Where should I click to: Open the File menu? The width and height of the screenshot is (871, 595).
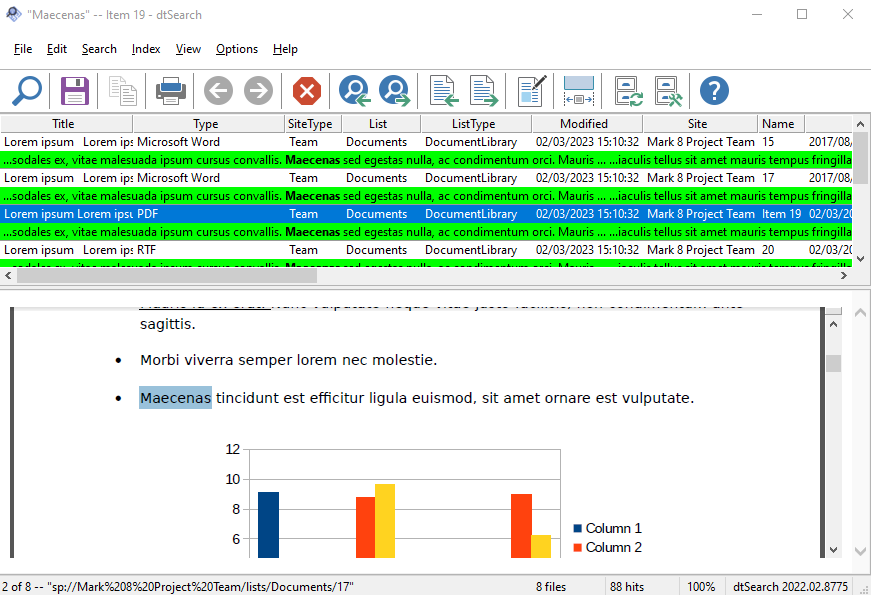click(x=23, y=49)
